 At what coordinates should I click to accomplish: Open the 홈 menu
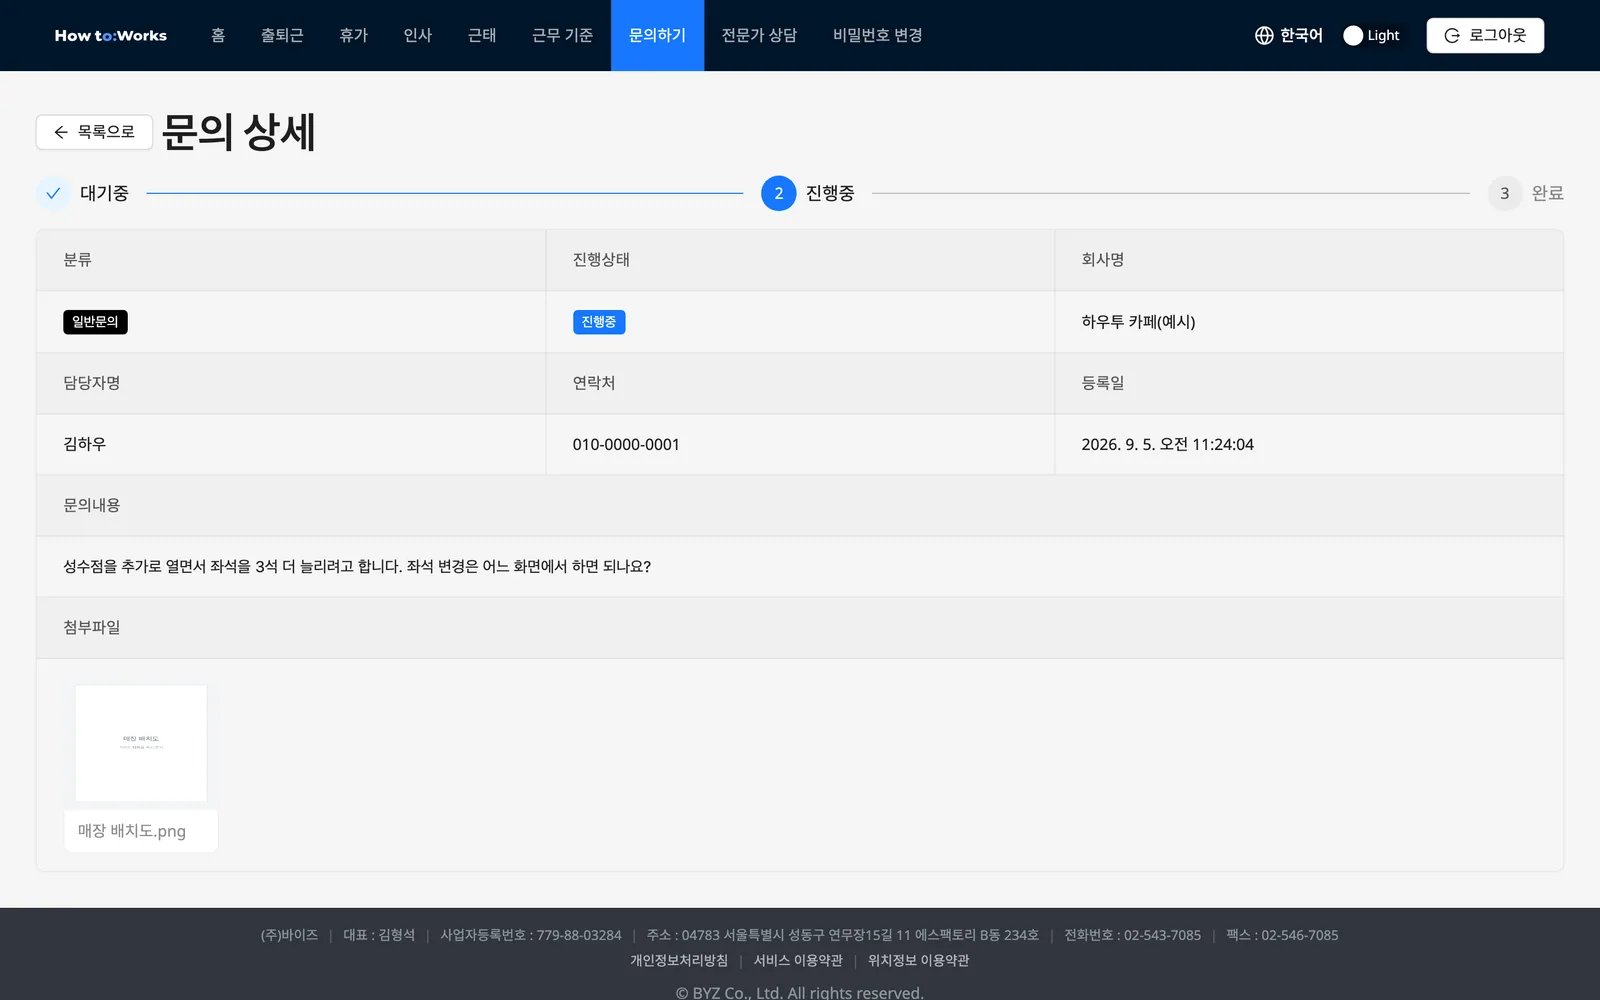[218, 35]
